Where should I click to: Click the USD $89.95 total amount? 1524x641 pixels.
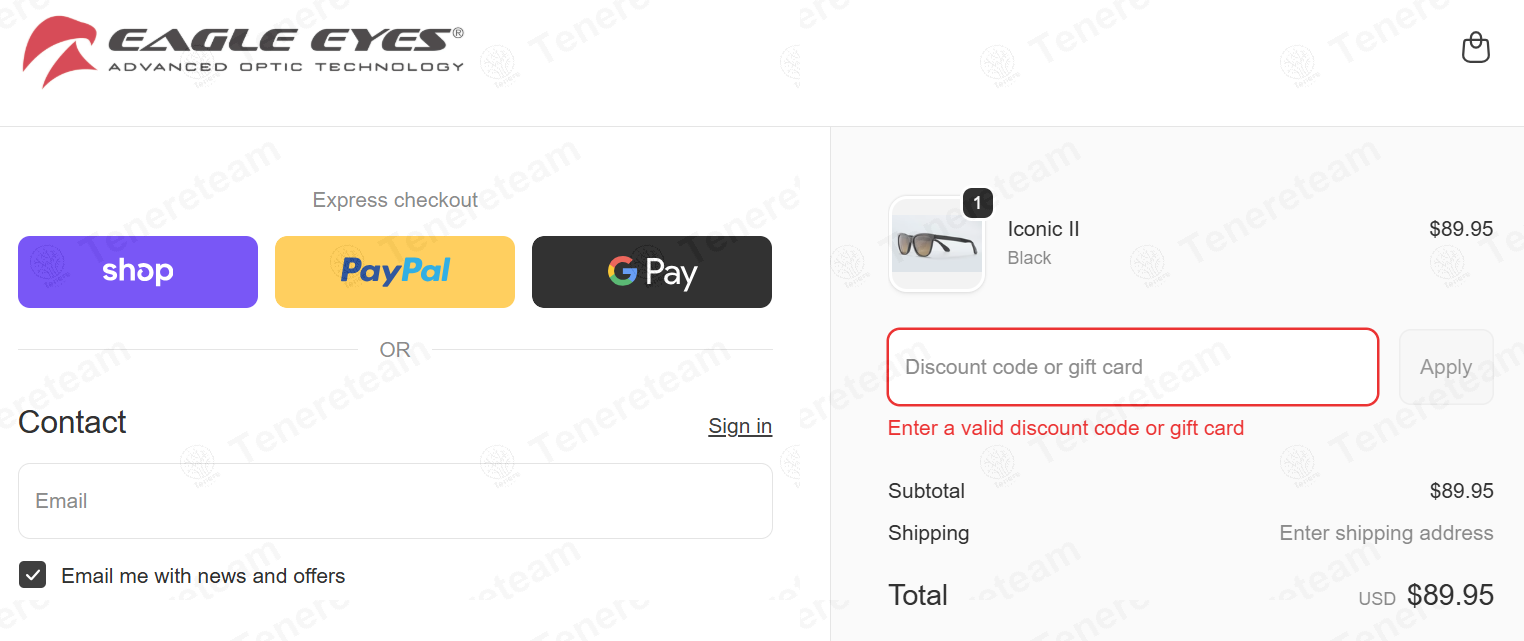[1449, 595]
